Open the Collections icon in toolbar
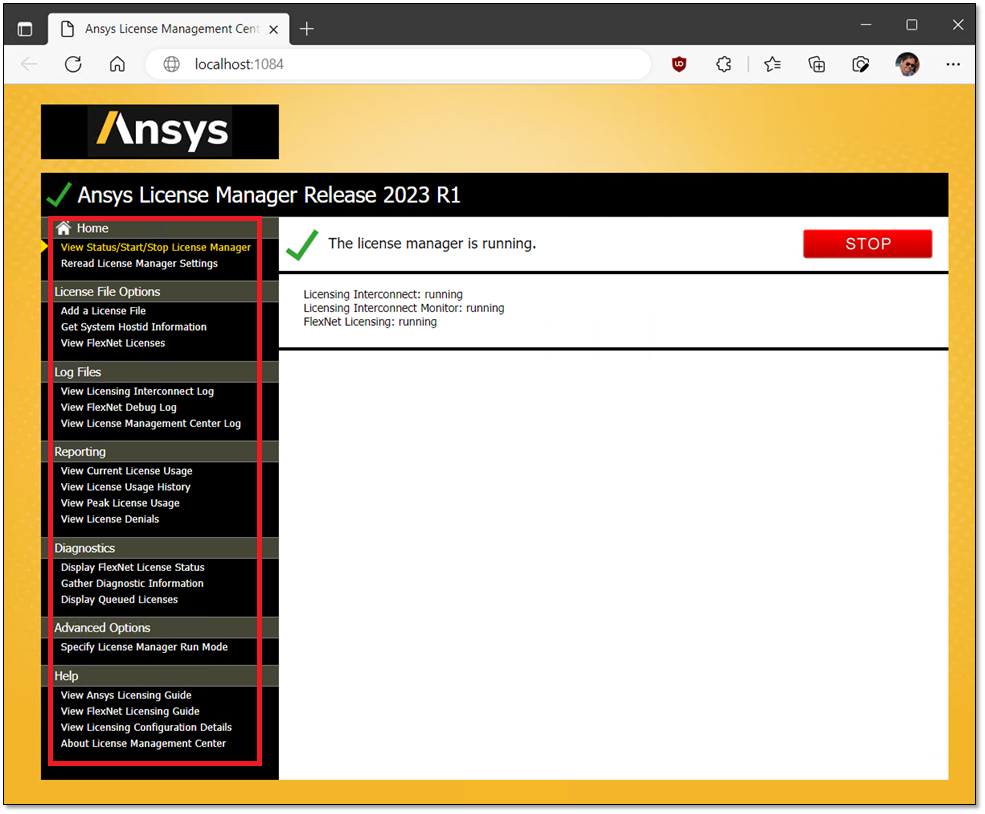 [x=817, y=64]
